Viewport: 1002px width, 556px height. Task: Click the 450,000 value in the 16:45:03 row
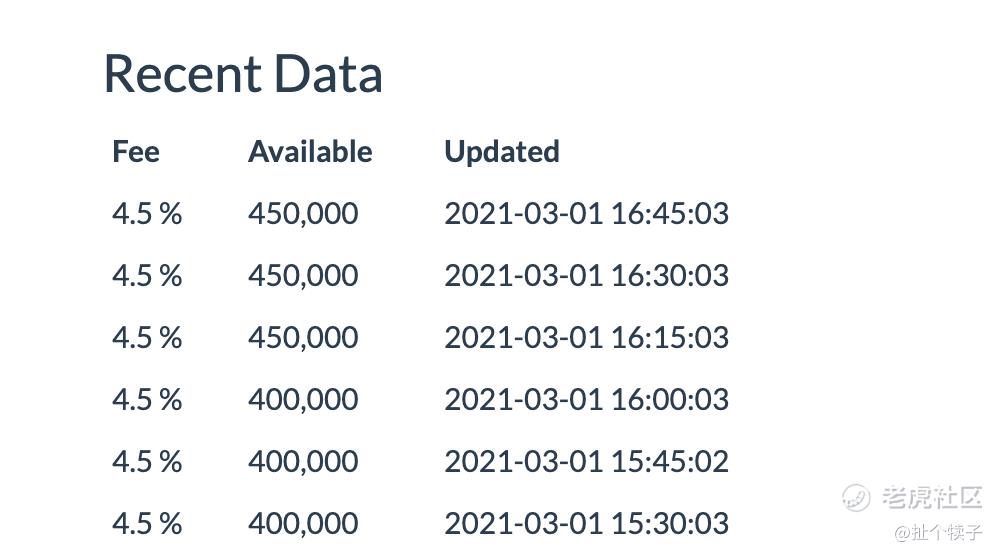[303, 214]
